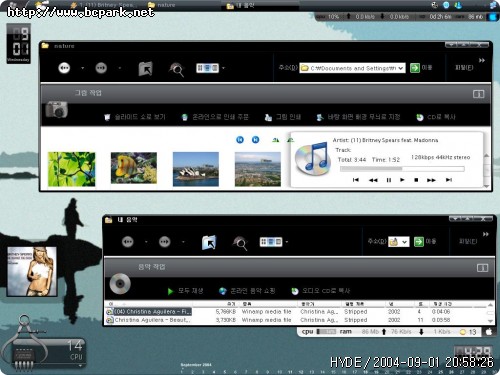Click Copy to audio CD task
The image size is (500, 375).
(x=321, y=291)
